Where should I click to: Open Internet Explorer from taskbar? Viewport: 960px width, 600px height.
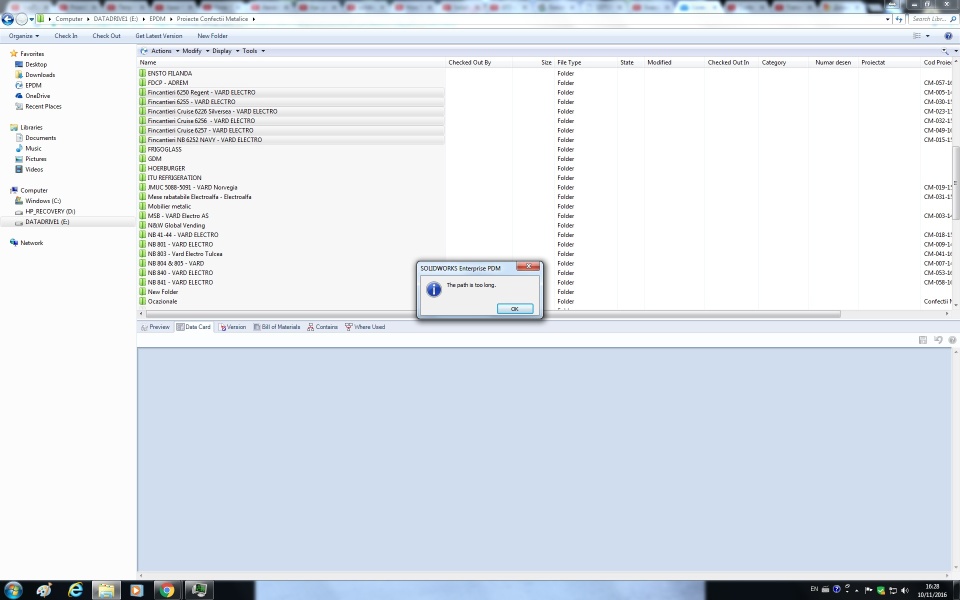click(x=75, y=590)
